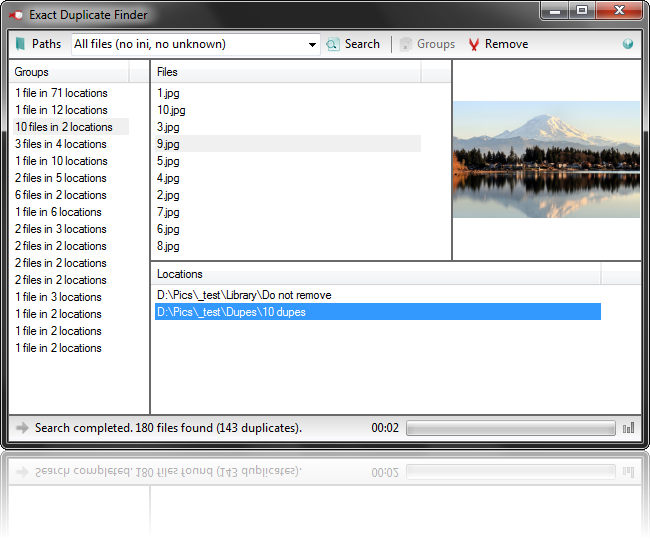Viewport: 650px width, 540px height.
Task: Click the statistics bars icon in status bar
Action: pyautogui.click(x=629, y=428)
